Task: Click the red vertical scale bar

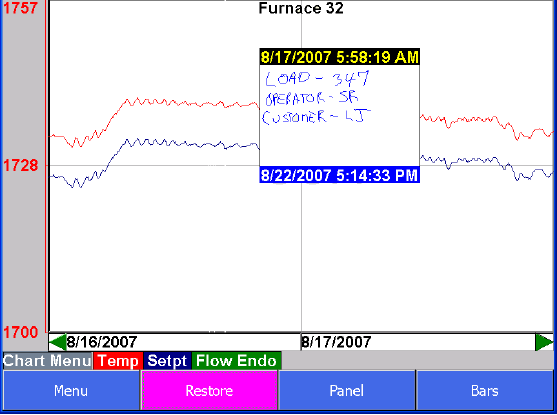Action: point(46,166)
